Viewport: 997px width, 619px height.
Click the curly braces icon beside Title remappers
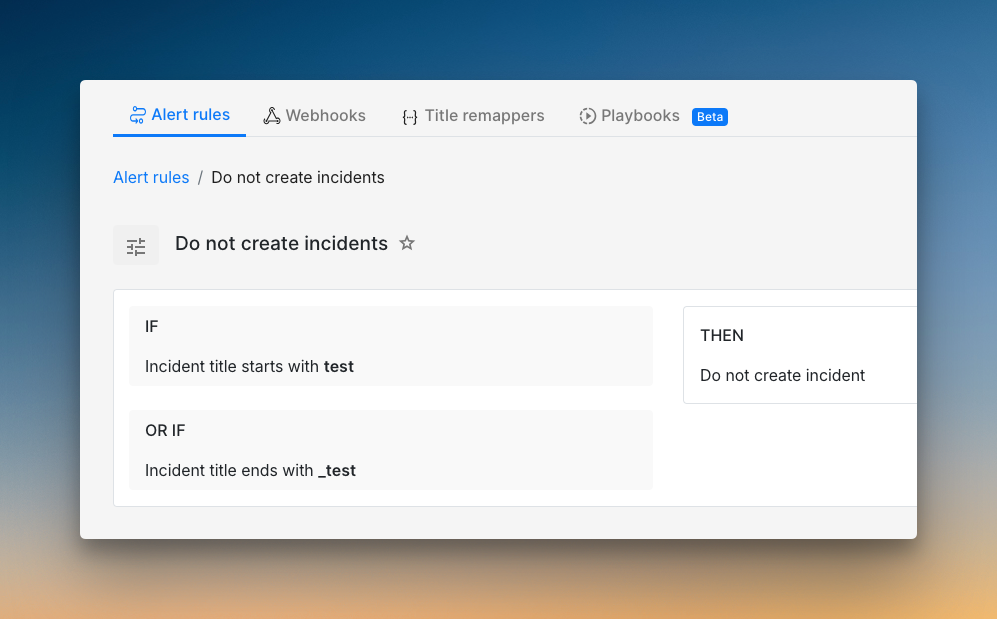409,116
